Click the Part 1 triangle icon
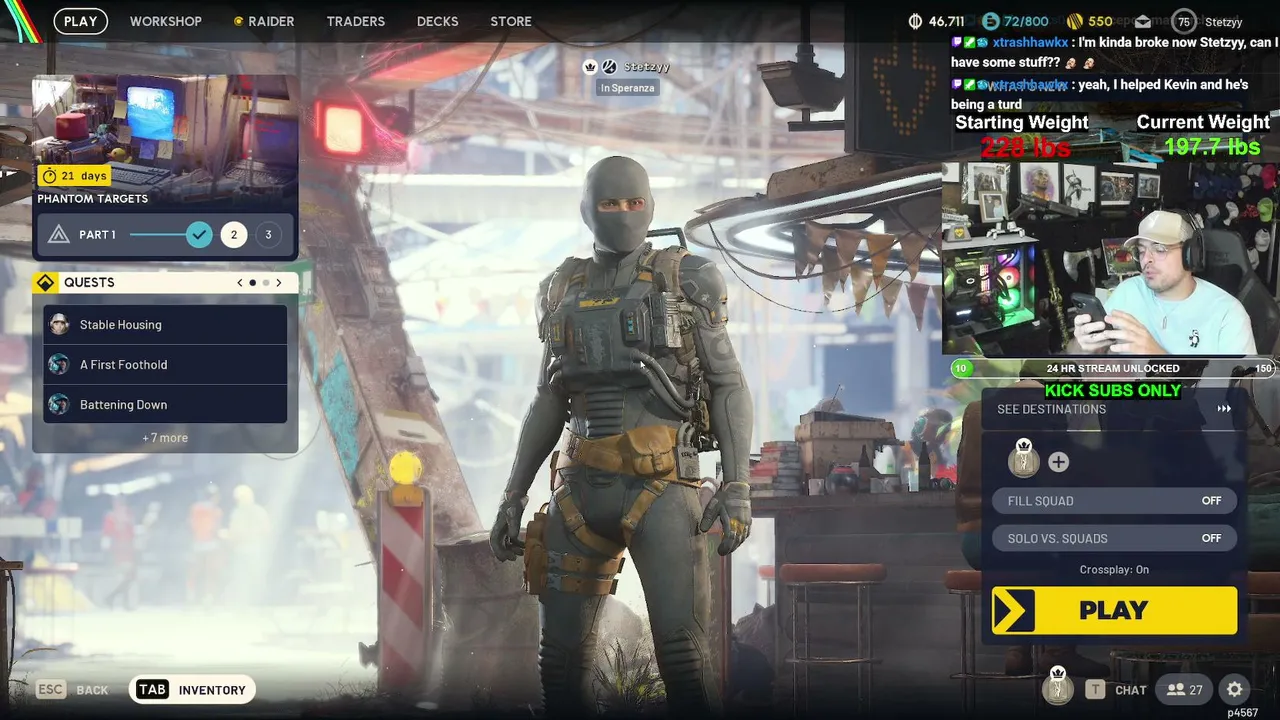1280x720 pixels. tap(59, 235)
